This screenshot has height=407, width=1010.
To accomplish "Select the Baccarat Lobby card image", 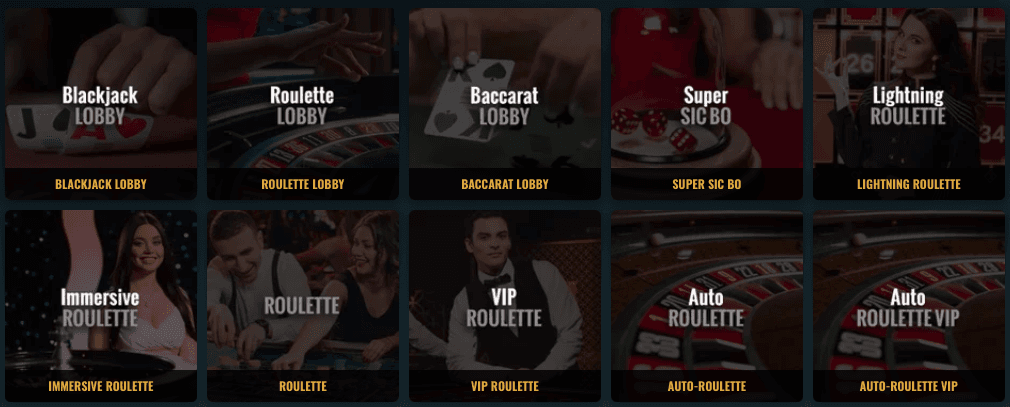I will tap(505, 88).
